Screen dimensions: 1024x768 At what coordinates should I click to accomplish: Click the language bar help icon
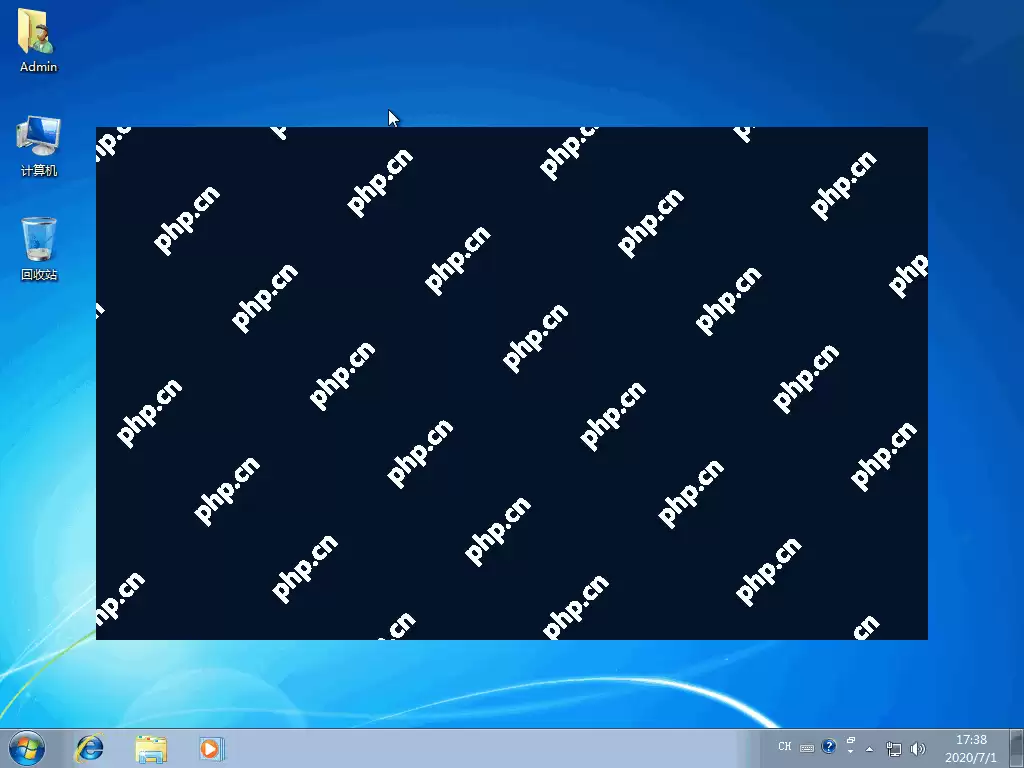[x=828, y=747]
